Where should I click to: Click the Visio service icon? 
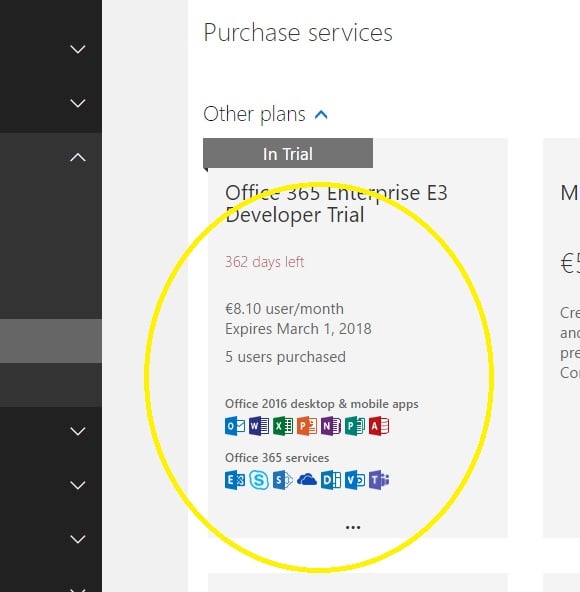coord(355,480)
